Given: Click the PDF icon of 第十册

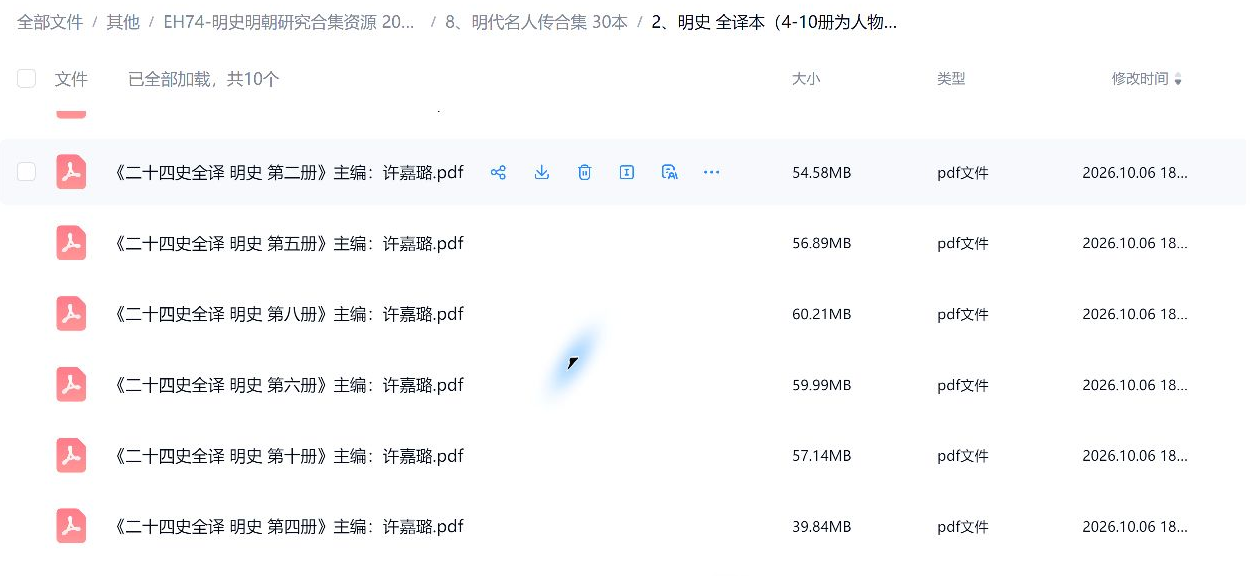Looking at the screenshot, I should (71, 456).
